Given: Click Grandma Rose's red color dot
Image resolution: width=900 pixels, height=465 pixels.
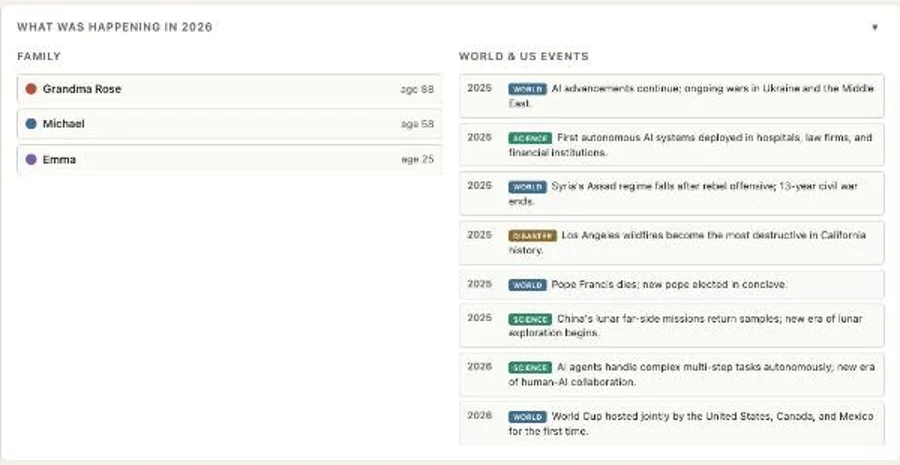Looking at the screenshot, I should point(31,89).
